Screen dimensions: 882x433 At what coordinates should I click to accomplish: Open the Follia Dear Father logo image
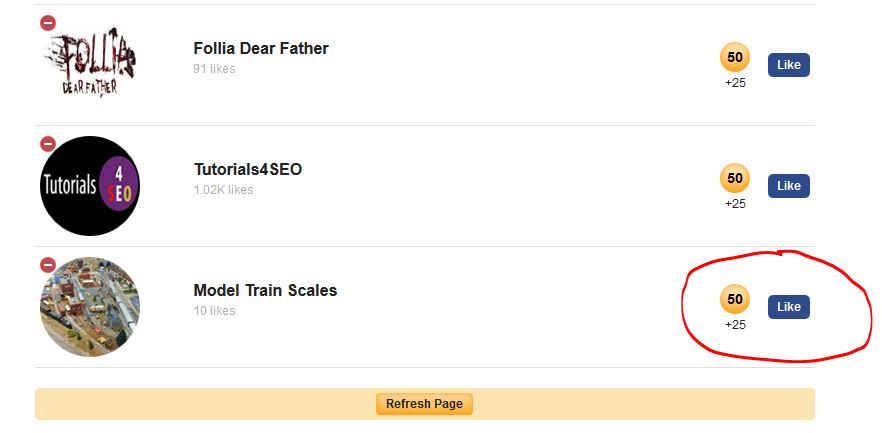click(90, 62)
